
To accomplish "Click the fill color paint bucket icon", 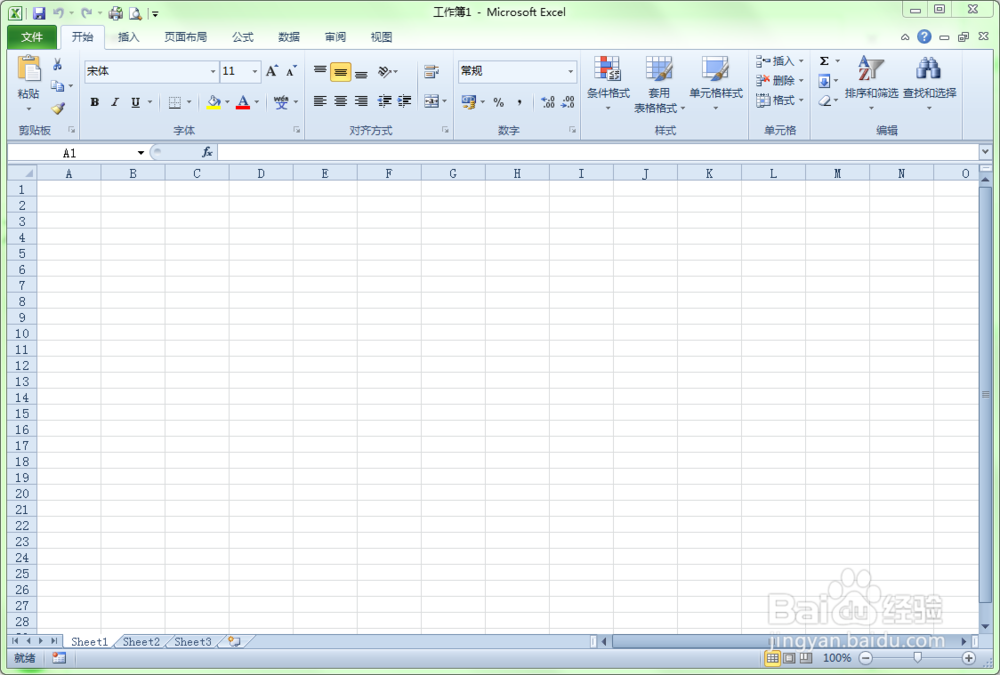I will pyautogui.click(x=214, y=101).
